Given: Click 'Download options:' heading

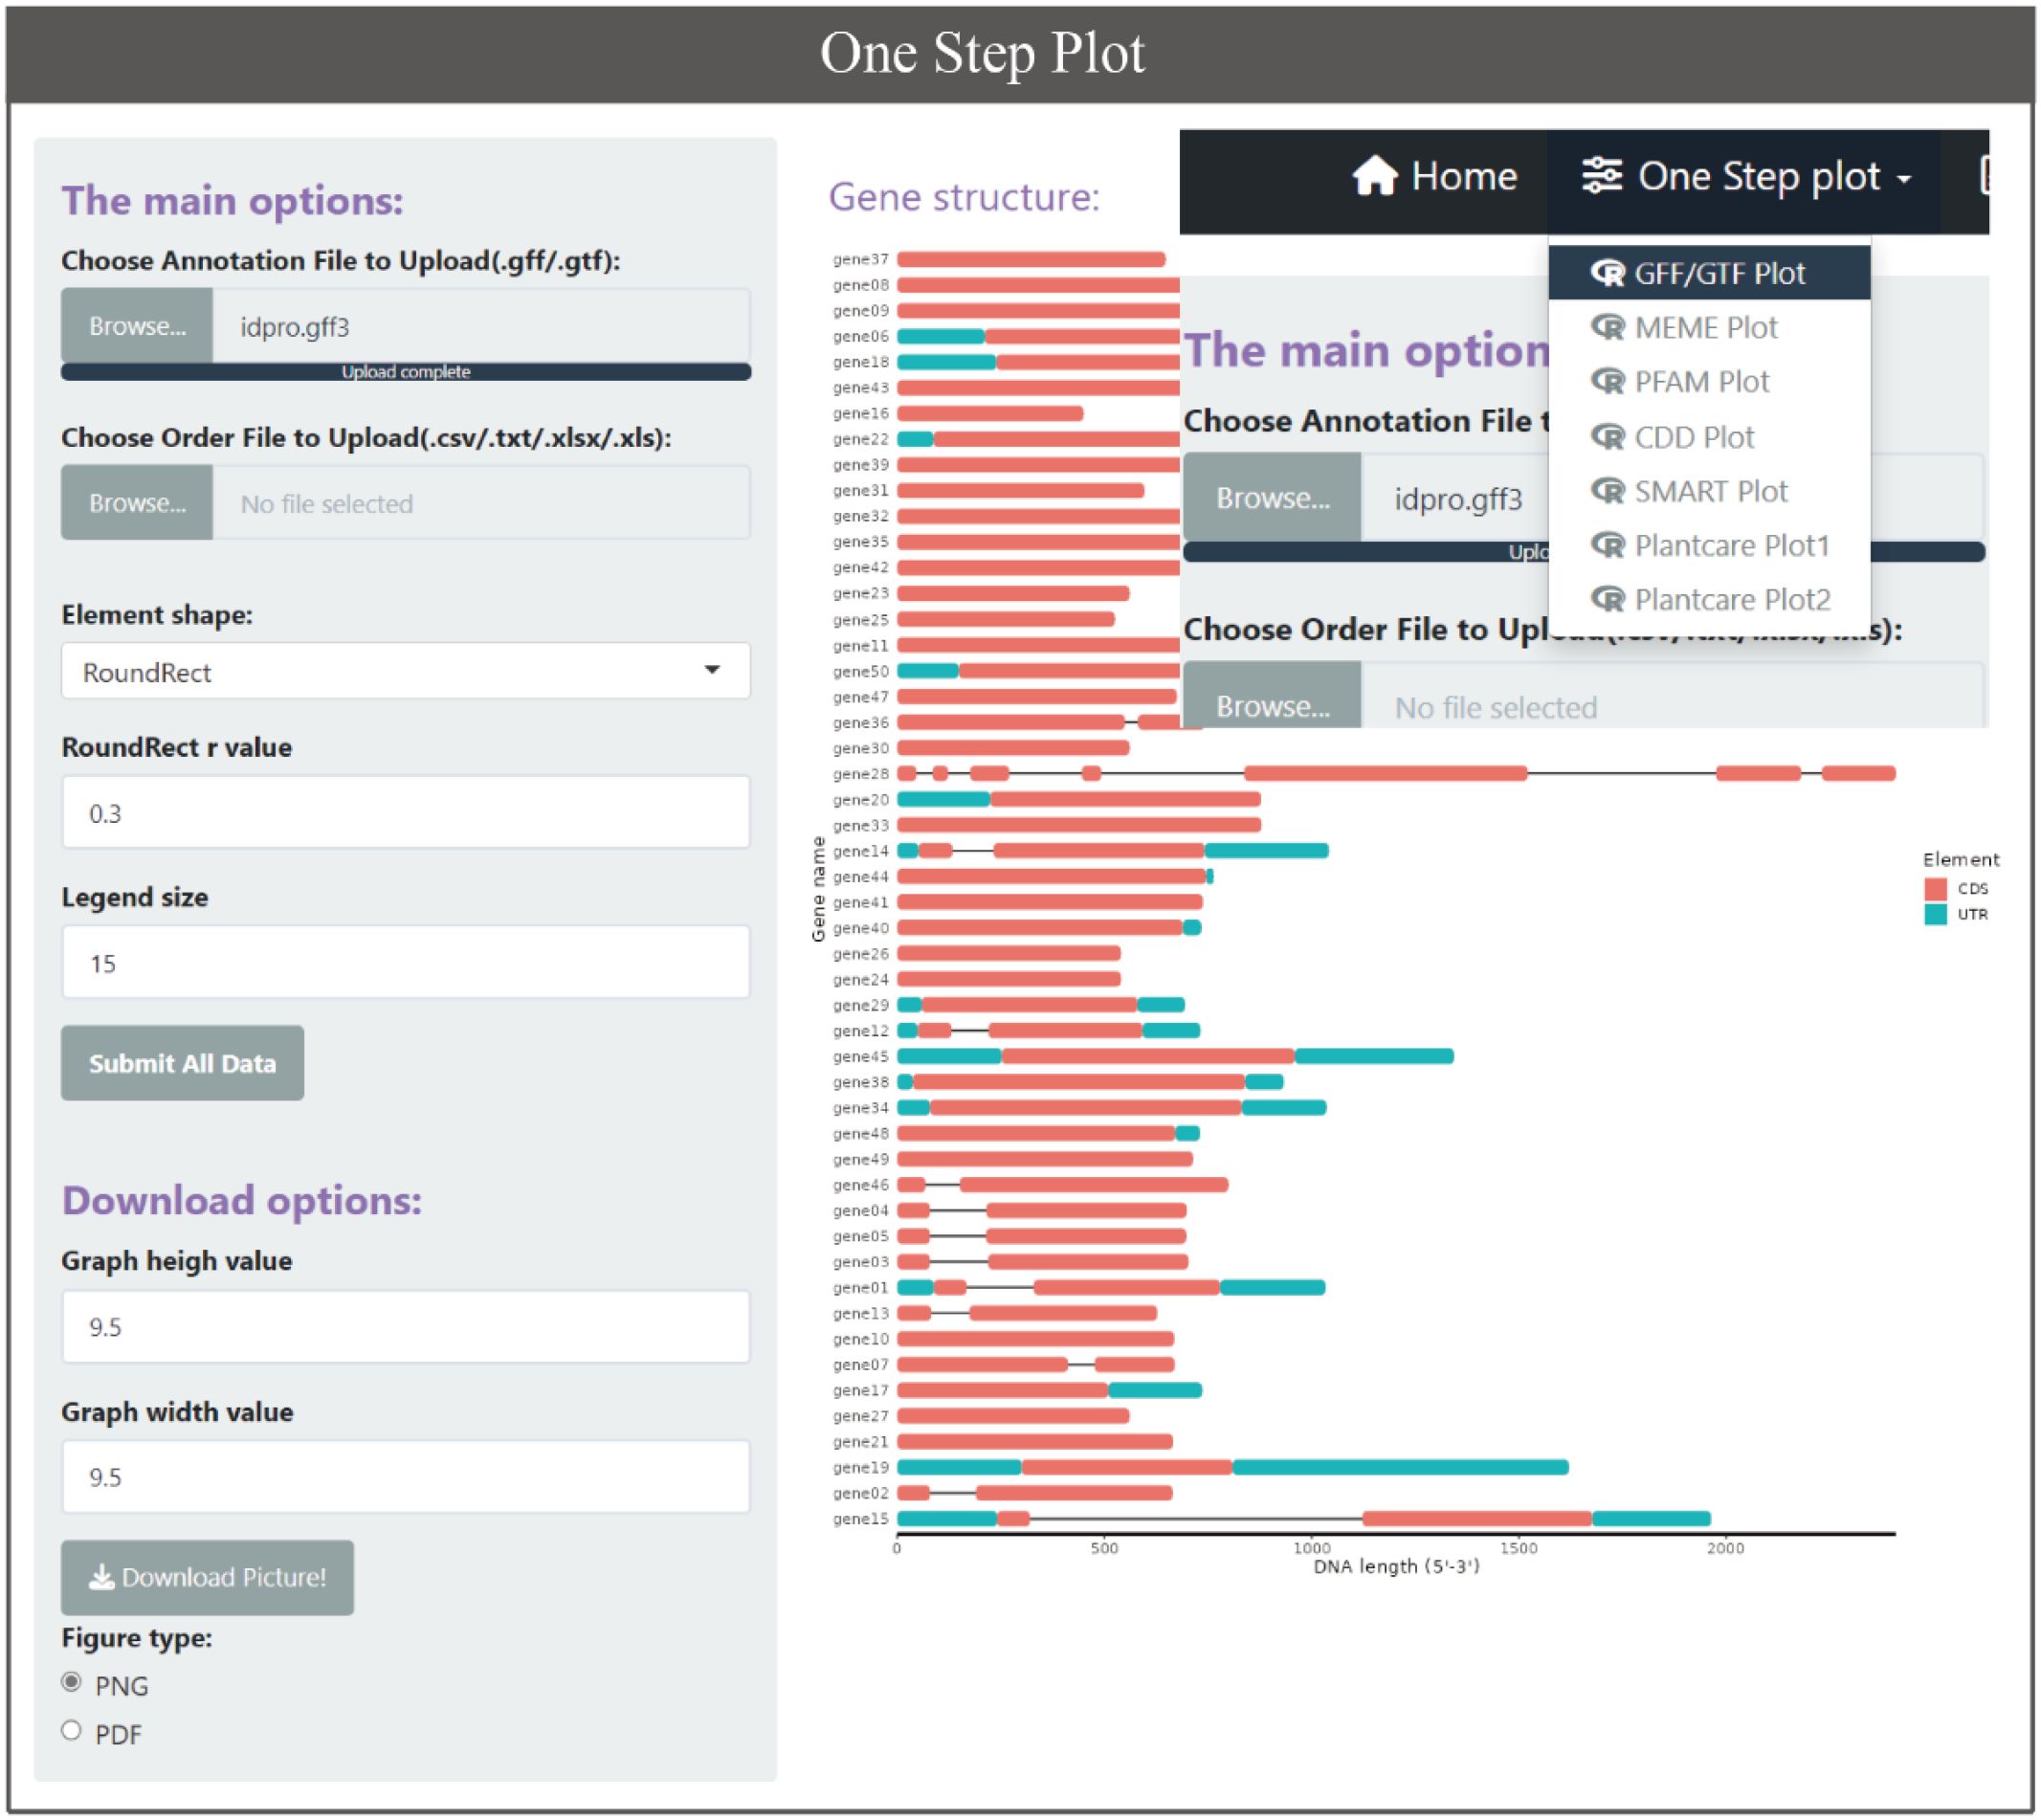Looking at the screenshot, I should (242, 1200).
